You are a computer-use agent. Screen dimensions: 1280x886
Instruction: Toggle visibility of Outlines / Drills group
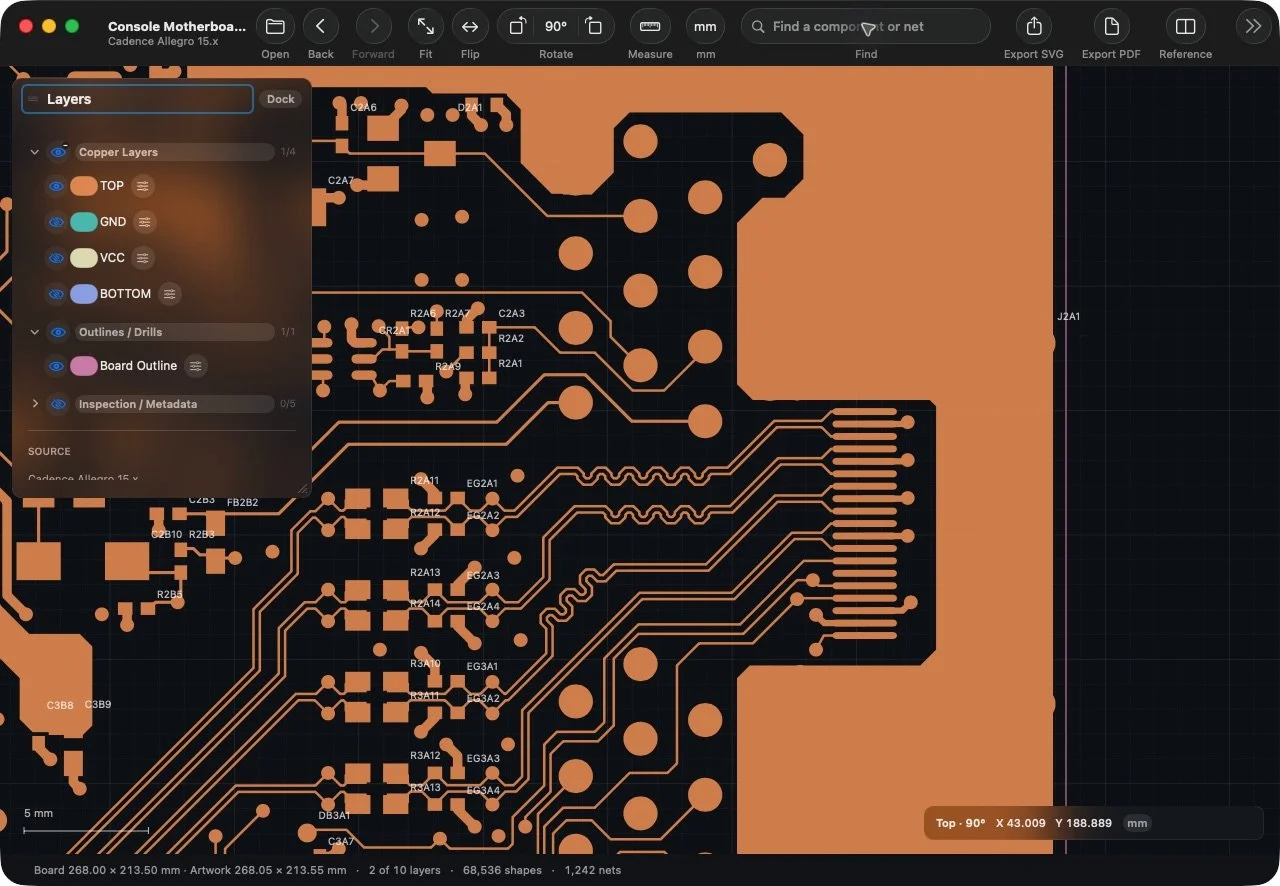tap(58, 332)
